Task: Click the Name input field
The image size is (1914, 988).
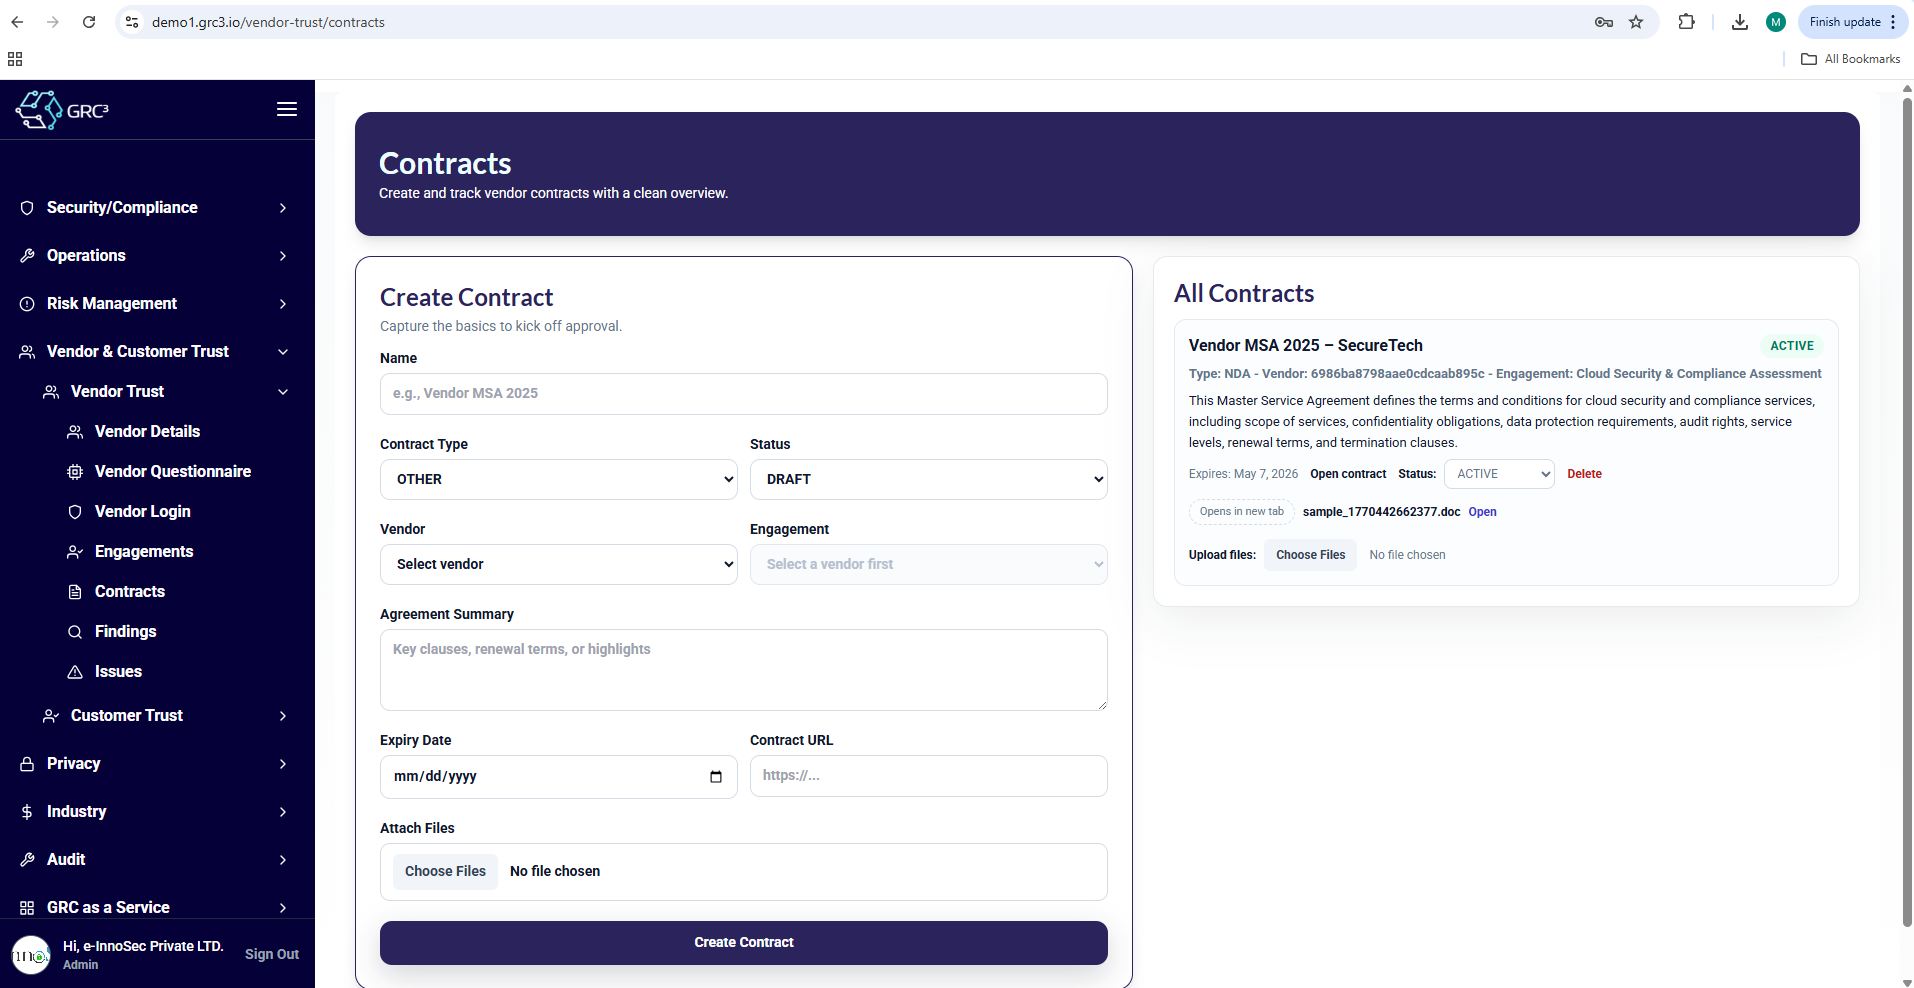Action: [743, 394]
